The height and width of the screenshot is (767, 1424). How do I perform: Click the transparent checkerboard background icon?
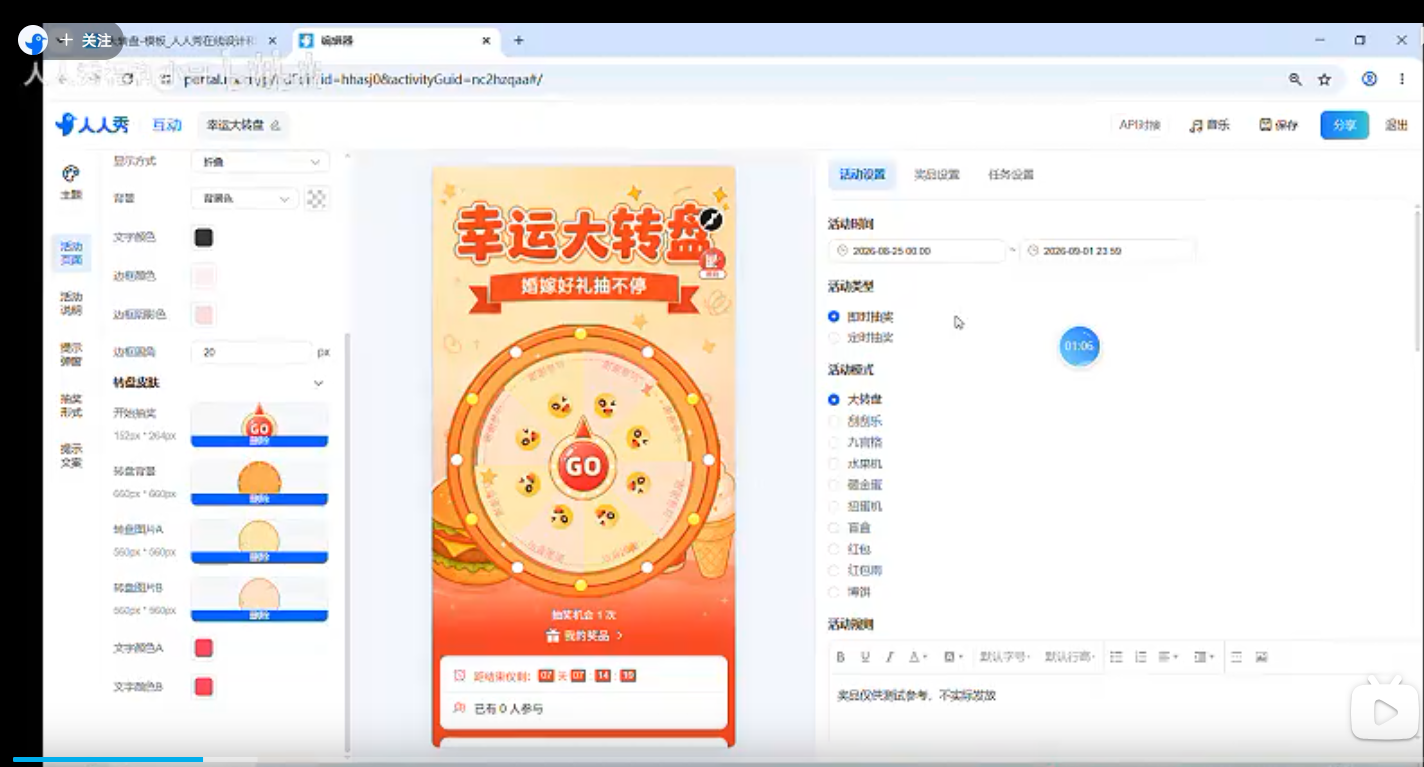pyautogui.click(x=316, y=198)
